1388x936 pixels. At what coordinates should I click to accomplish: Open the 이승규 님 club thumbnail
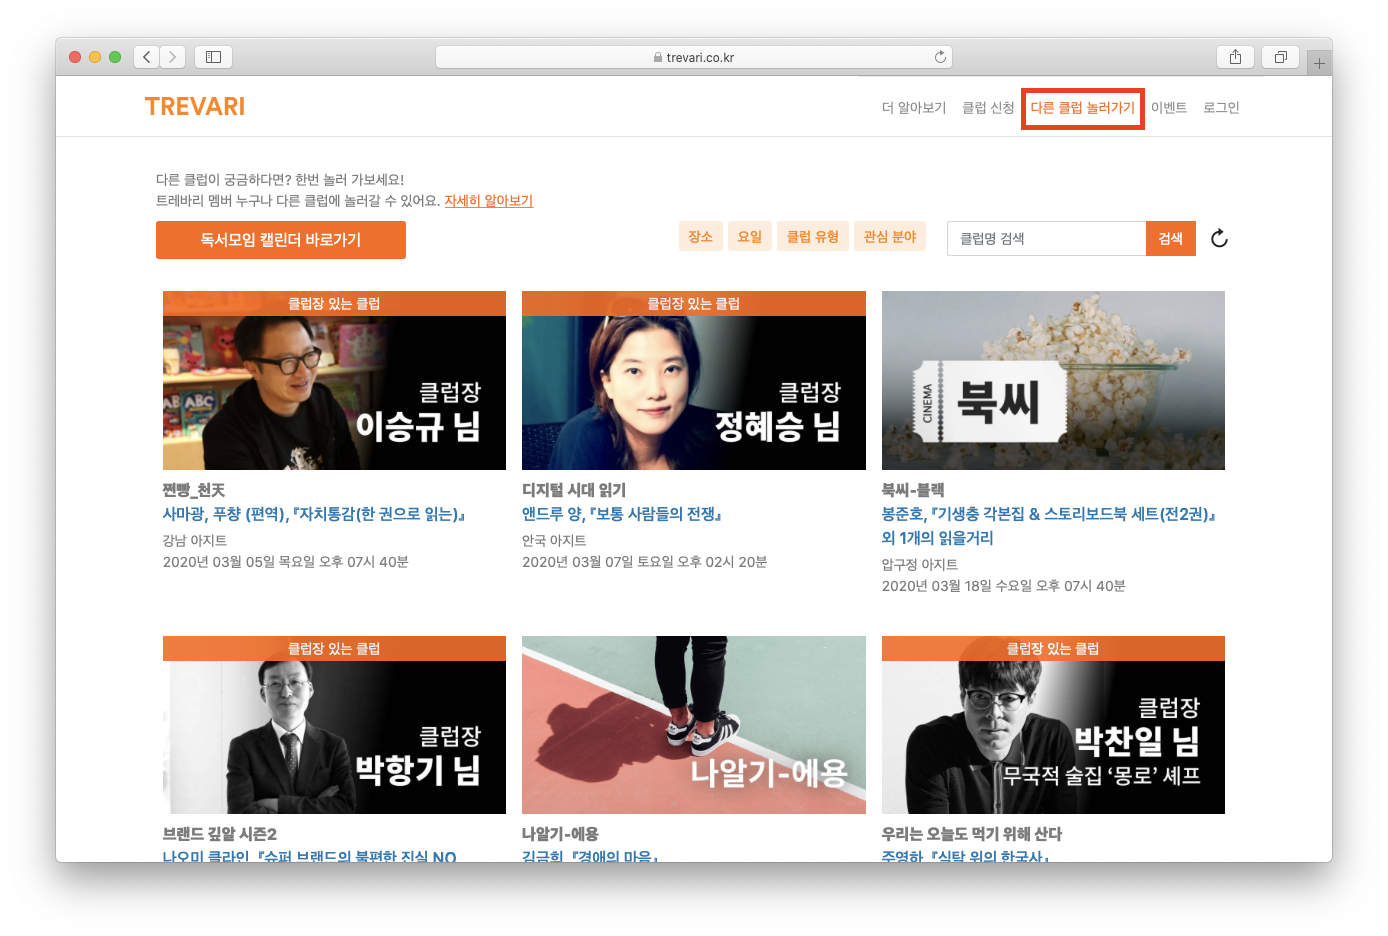[334, 380]
